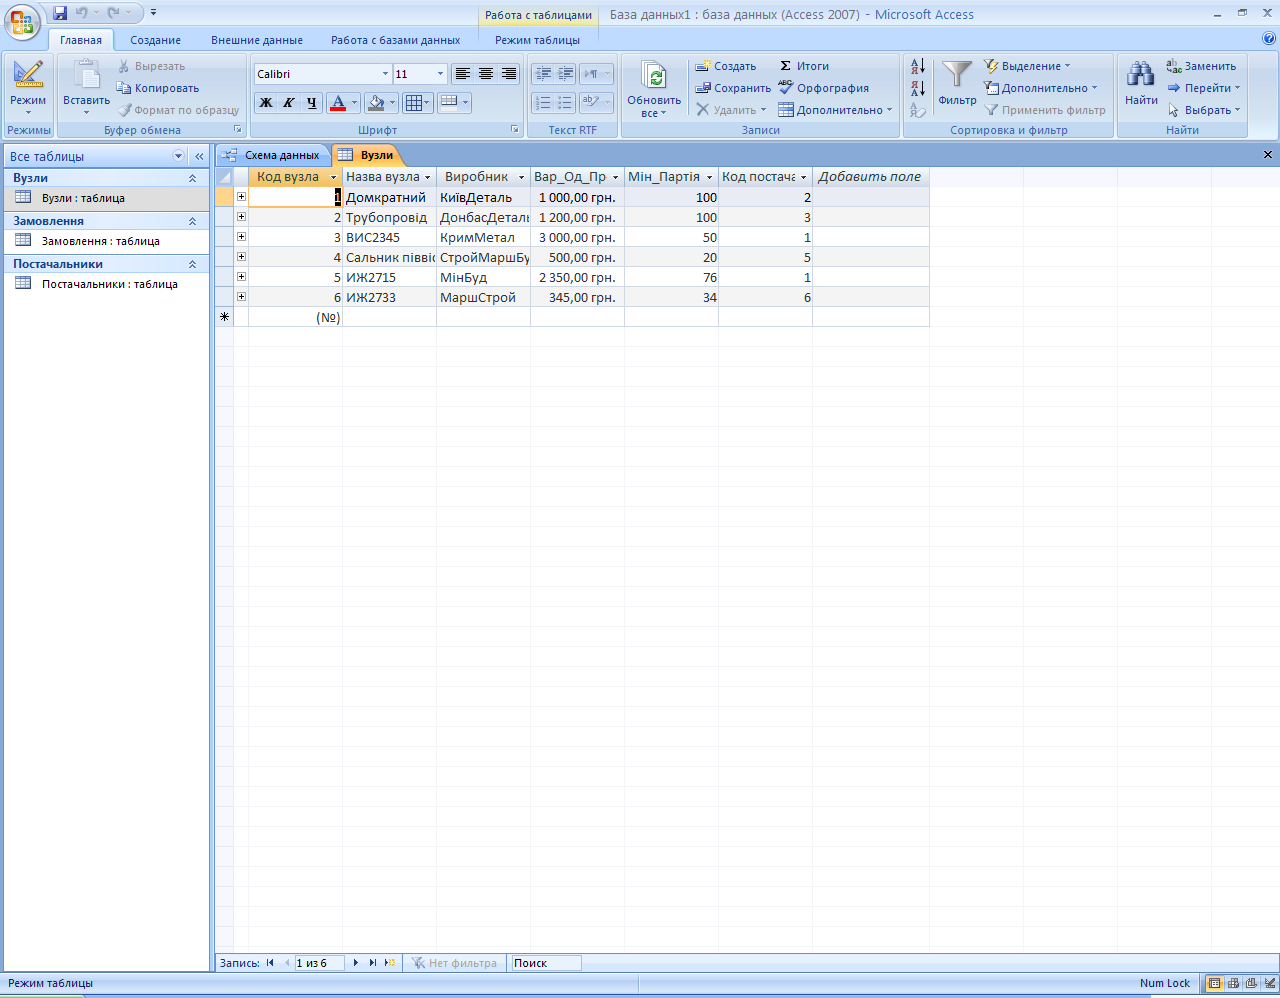
Task: Click the alternate row color icon
Action: click(449, 102)
